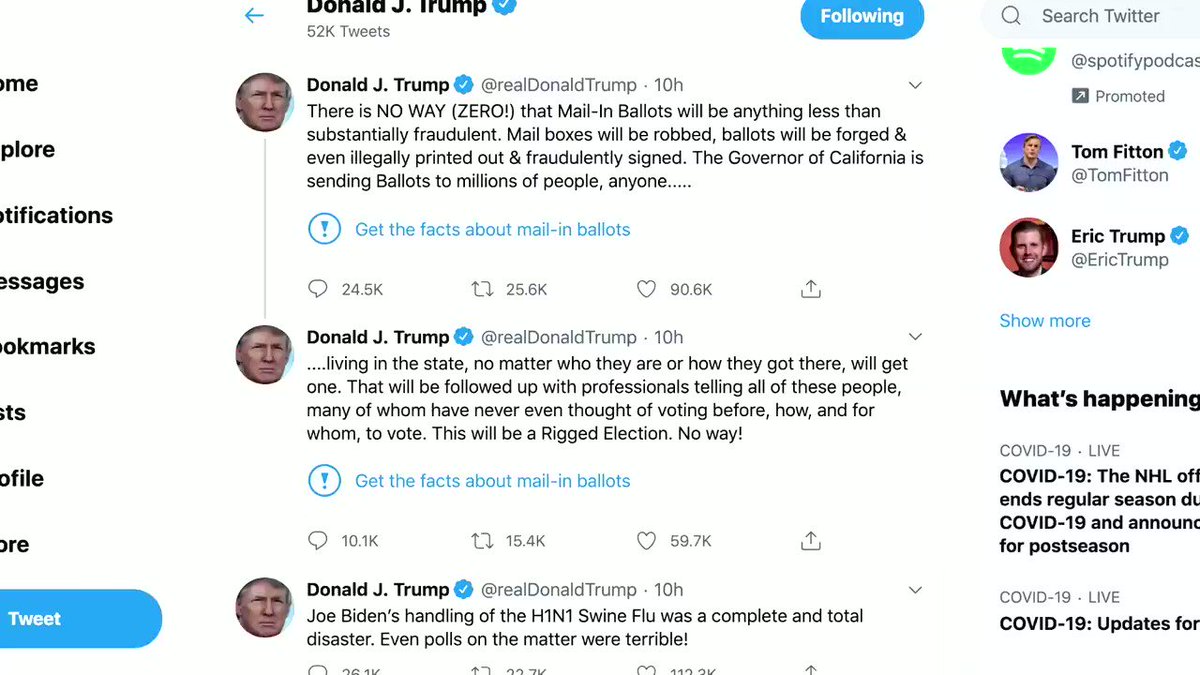
Task: Retweet the first tweet with 25.6K retweets
Action: click(482, 289)
